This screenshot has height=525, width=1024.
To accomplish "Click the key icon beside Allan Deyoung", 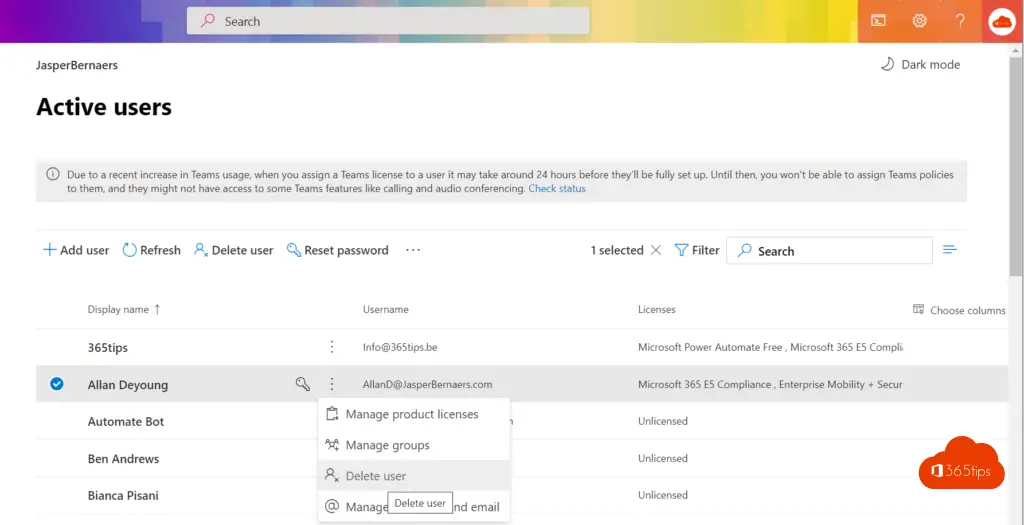I will 302,384.
